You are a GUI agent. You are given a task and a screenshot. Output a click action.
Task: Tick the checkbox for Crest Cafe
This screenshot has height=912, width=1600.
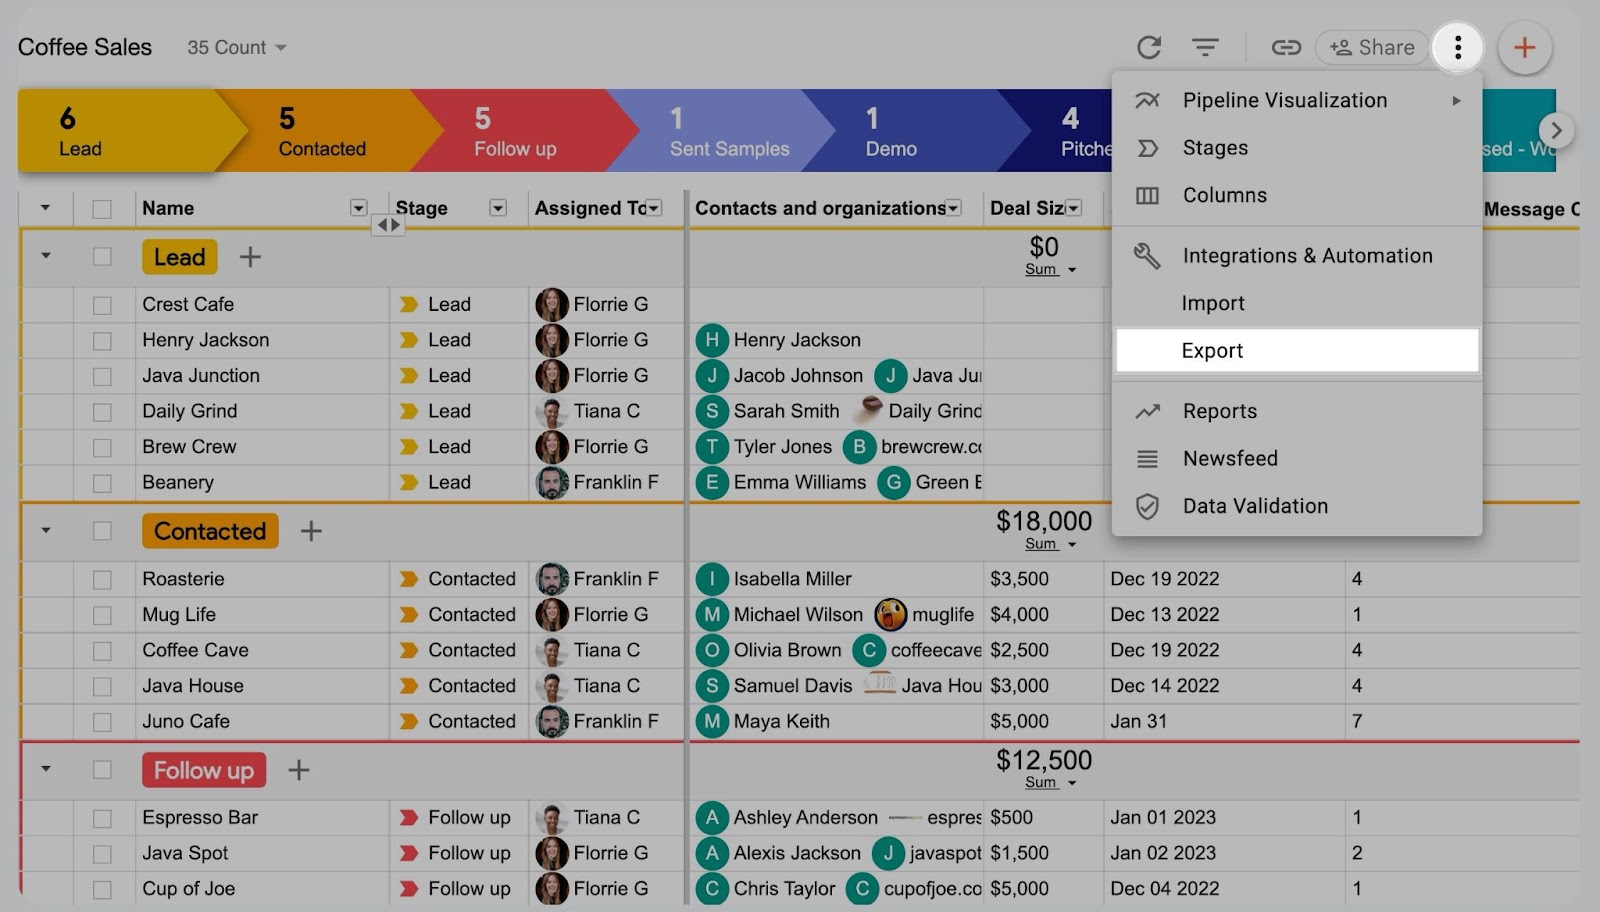[x=102, y=305]
